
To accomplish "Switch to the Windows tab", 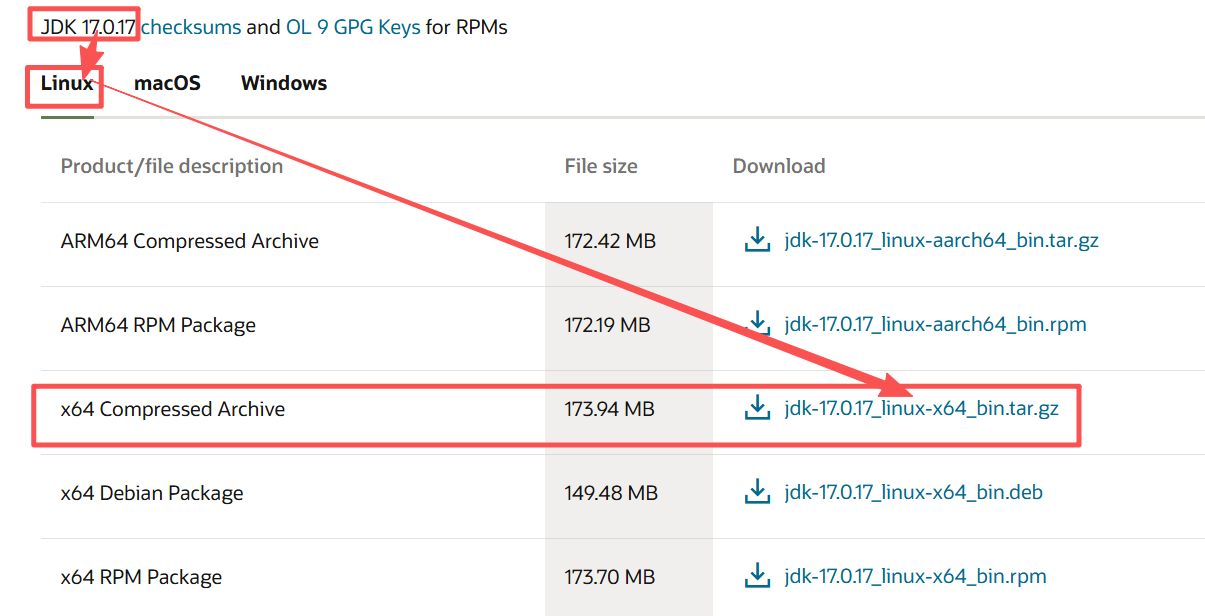I will 284,83.
